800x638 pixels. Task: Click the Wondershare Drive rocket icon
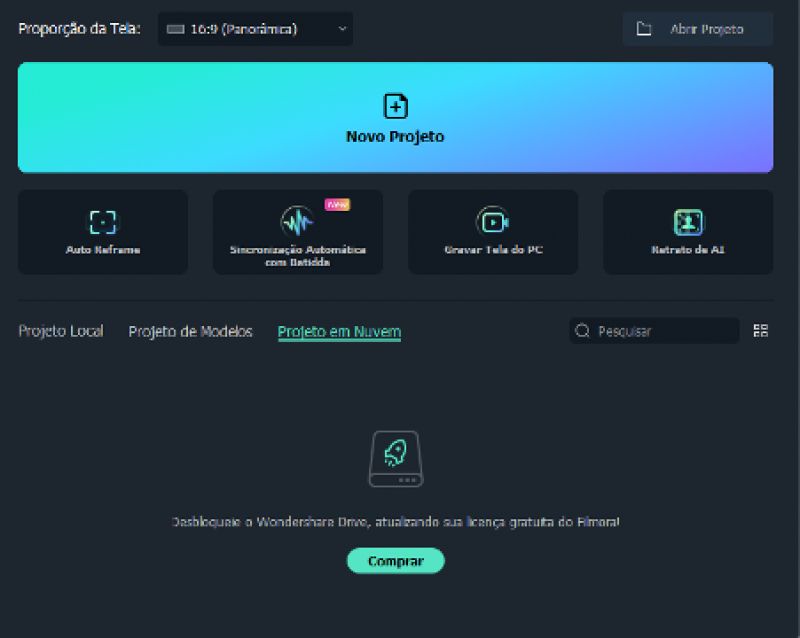[396, 458]
